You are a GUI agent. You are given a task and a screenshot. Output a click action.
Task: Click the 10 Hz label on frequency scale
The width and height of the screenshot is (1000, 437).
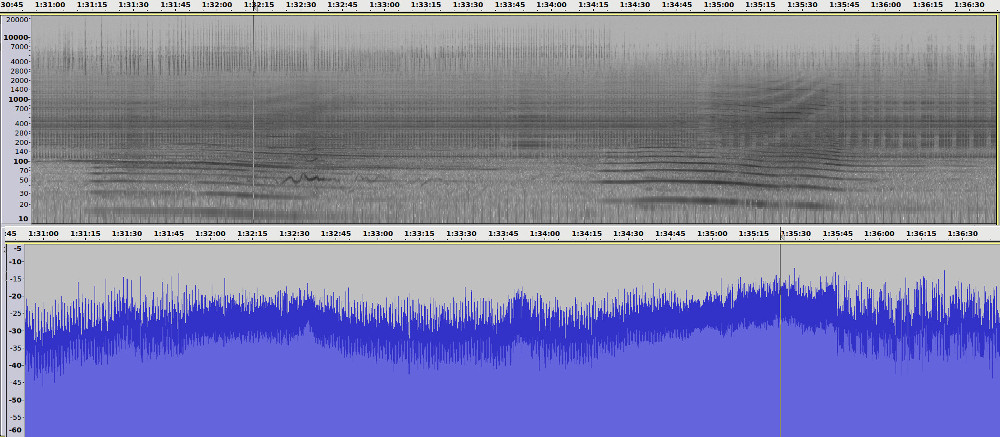[24, 218]
